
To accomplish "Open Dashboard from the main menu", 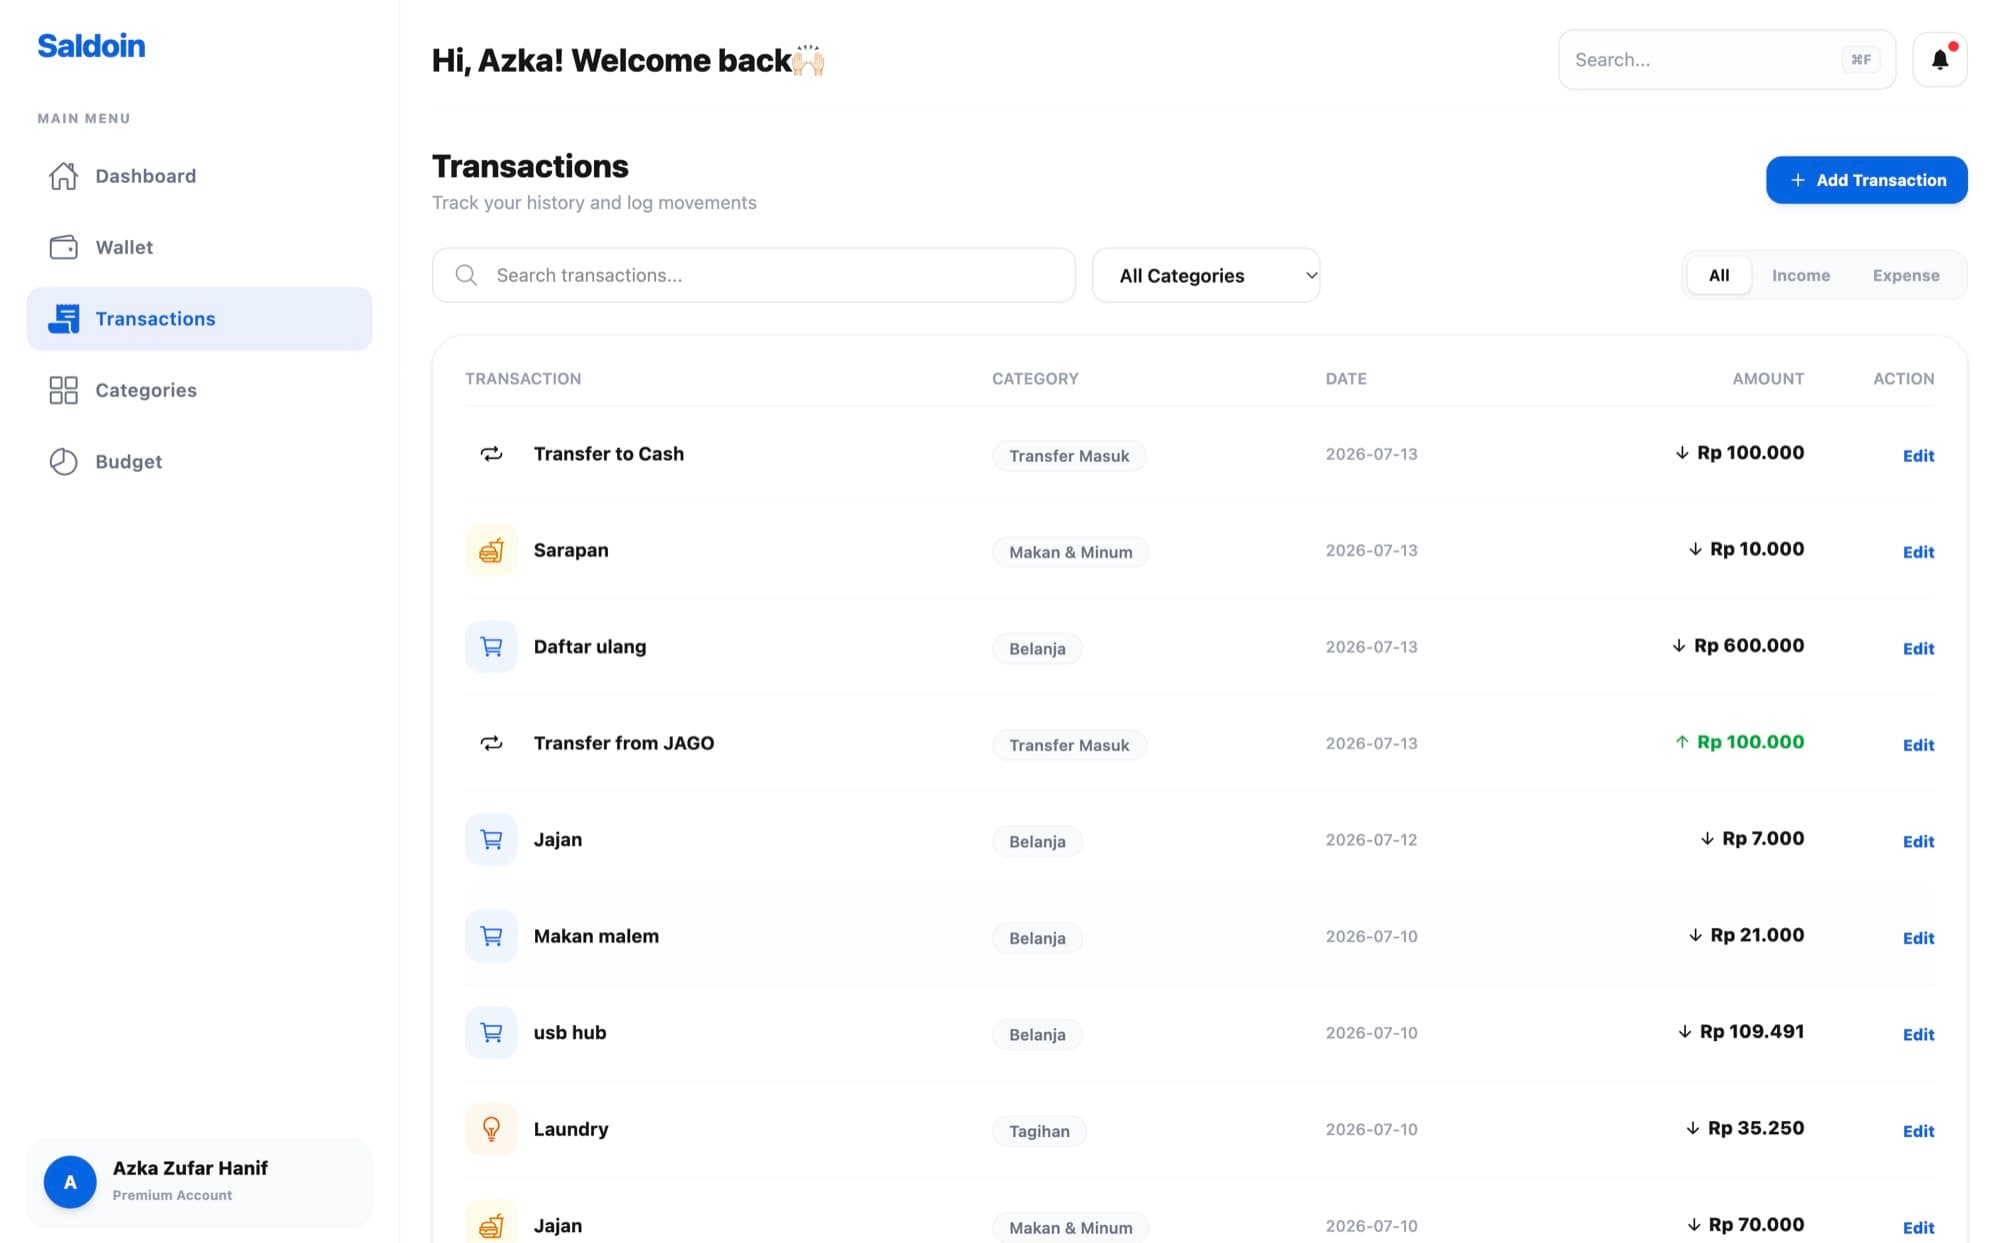I will 199,176.
